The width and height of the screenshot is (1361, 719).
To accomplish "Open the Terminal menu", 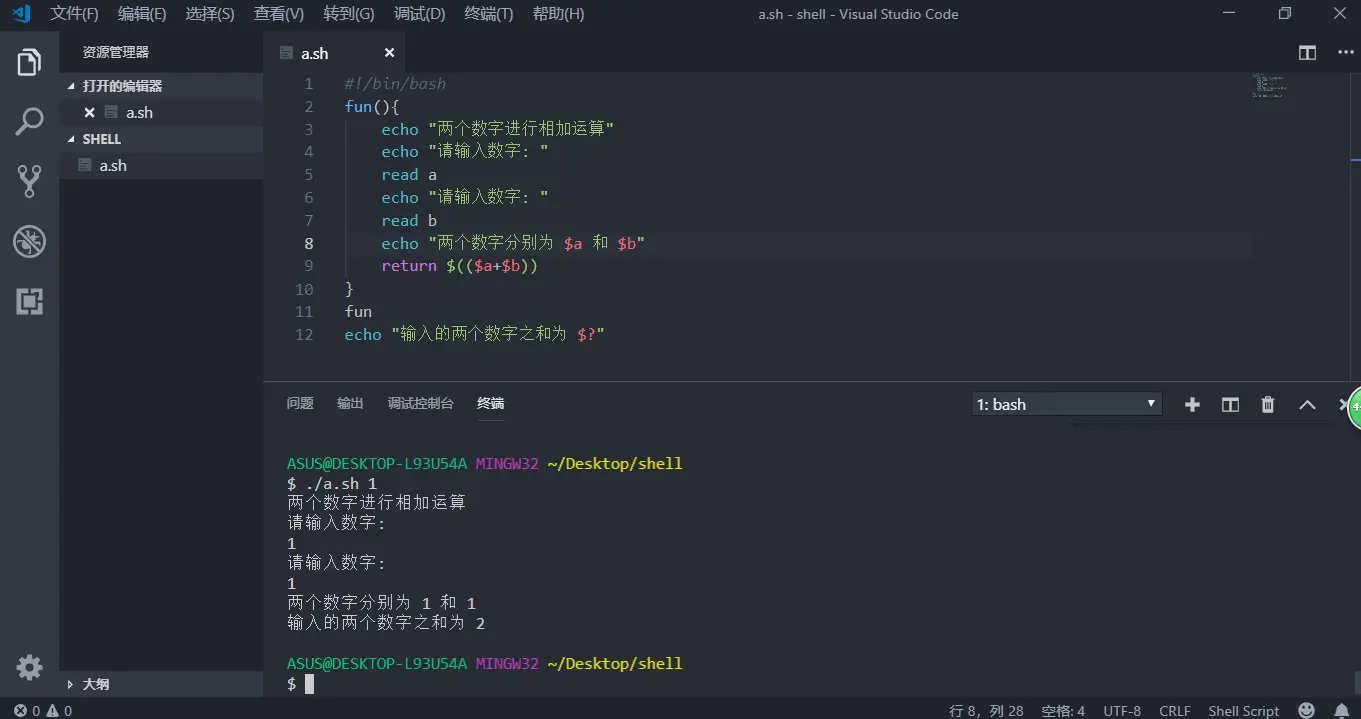I will 489,14.
